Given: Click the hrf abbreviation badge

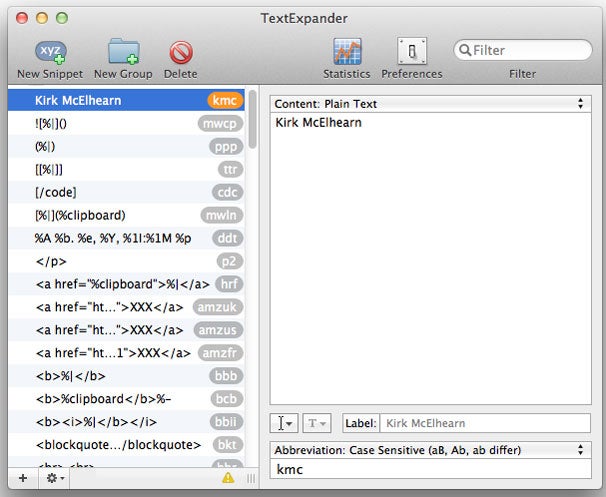Looking at the screenshot, I should coord(229,284).
